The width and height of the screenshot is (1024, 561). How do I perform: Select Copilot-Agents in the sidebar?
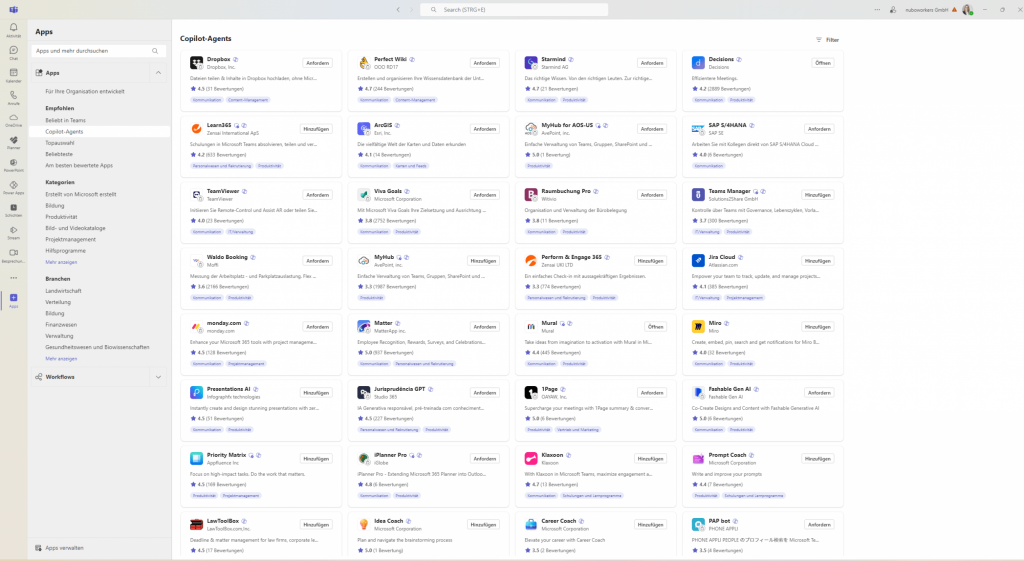[99, 131]
